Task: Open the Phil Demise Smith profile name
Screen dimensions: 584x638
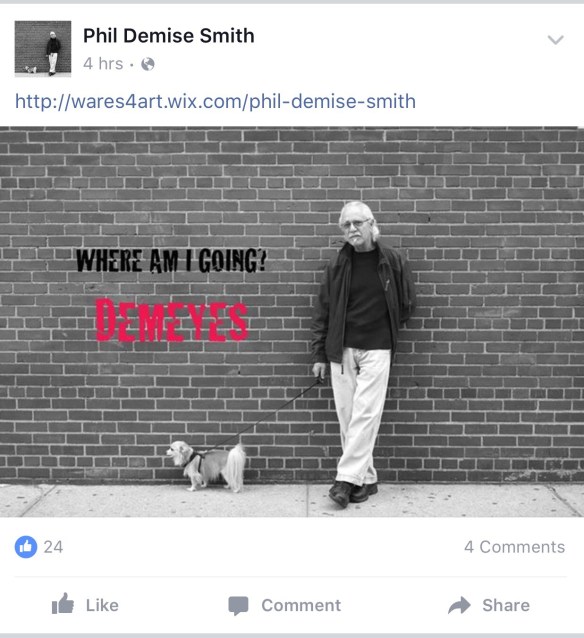Action: (169, 36)
